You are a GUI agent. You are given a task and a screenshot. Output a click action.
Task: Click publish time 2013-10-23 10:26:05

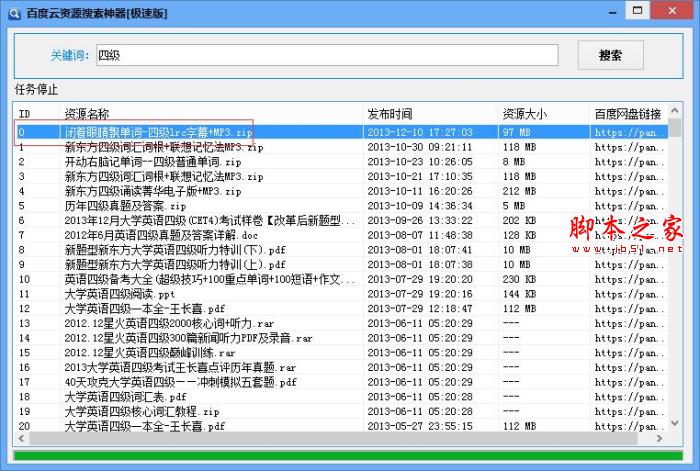point(420,162)
